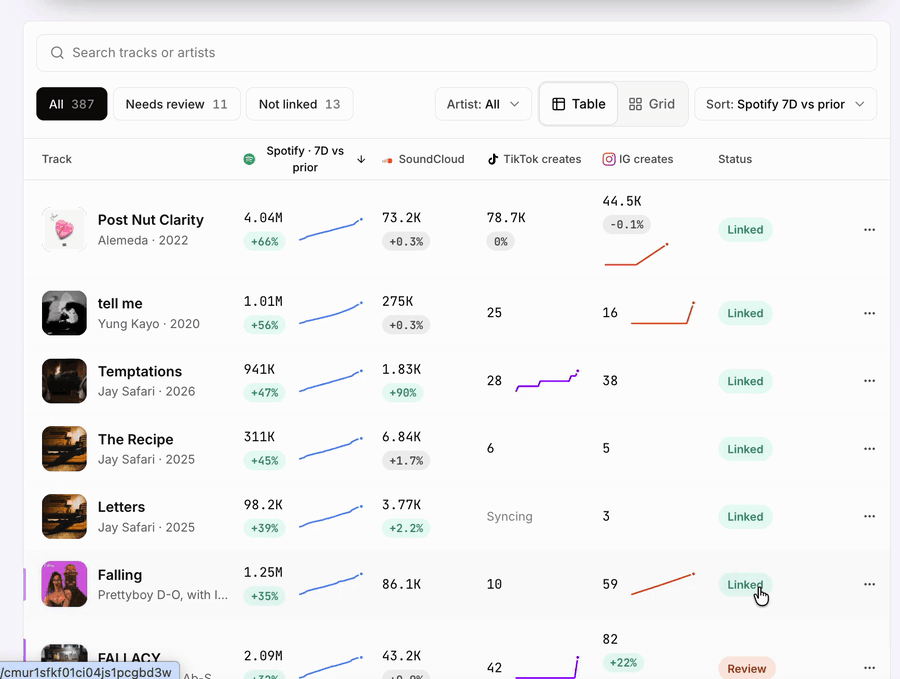Click the +66% badge for Post Nut Clarity

[264, 242]
